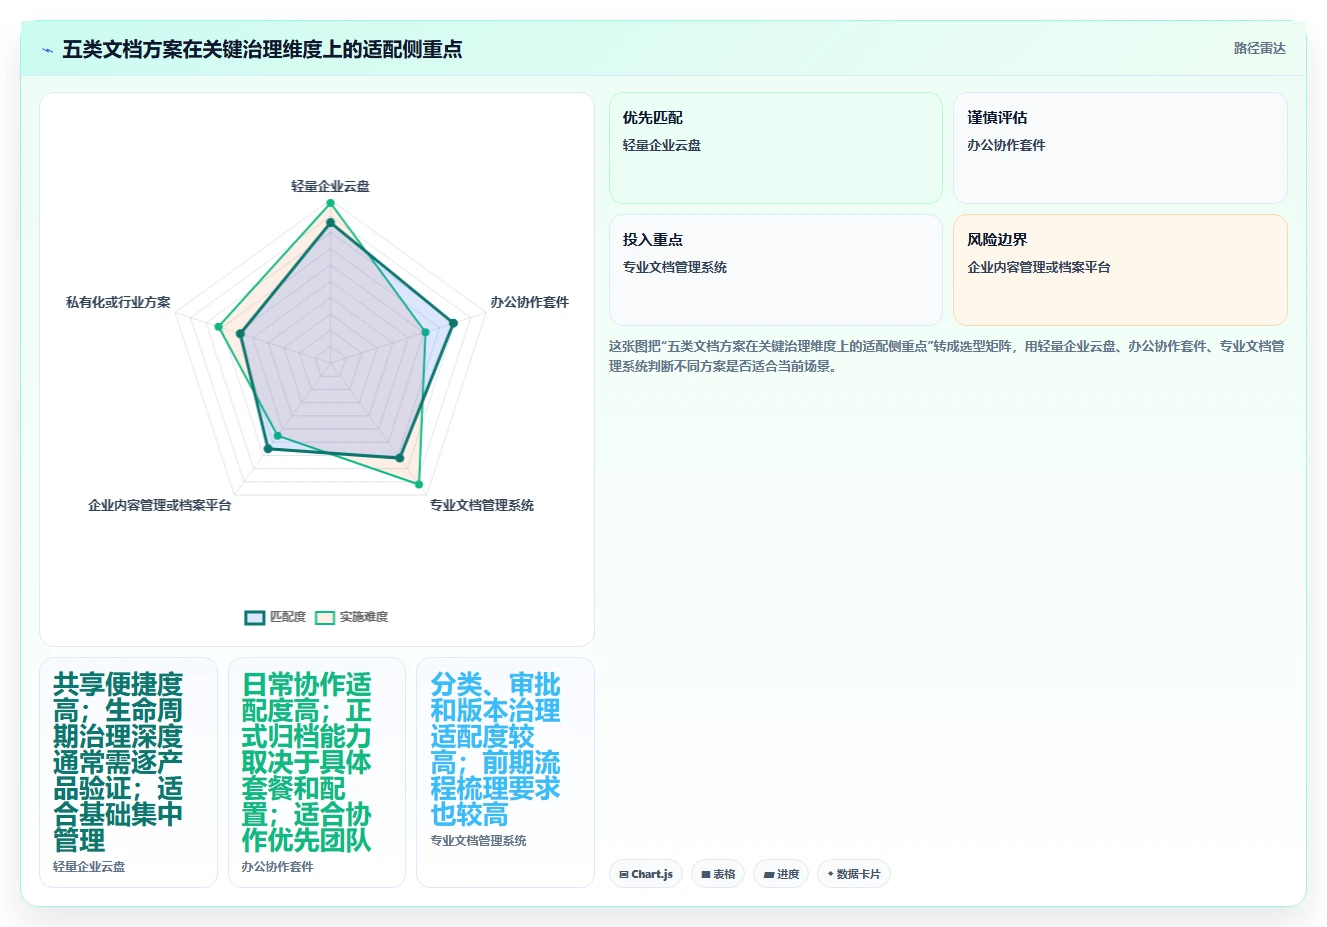Click the 私有化或行业方案 radar axis label
The width and height of the screenshot is (1327, 927).
coord(118,302)
